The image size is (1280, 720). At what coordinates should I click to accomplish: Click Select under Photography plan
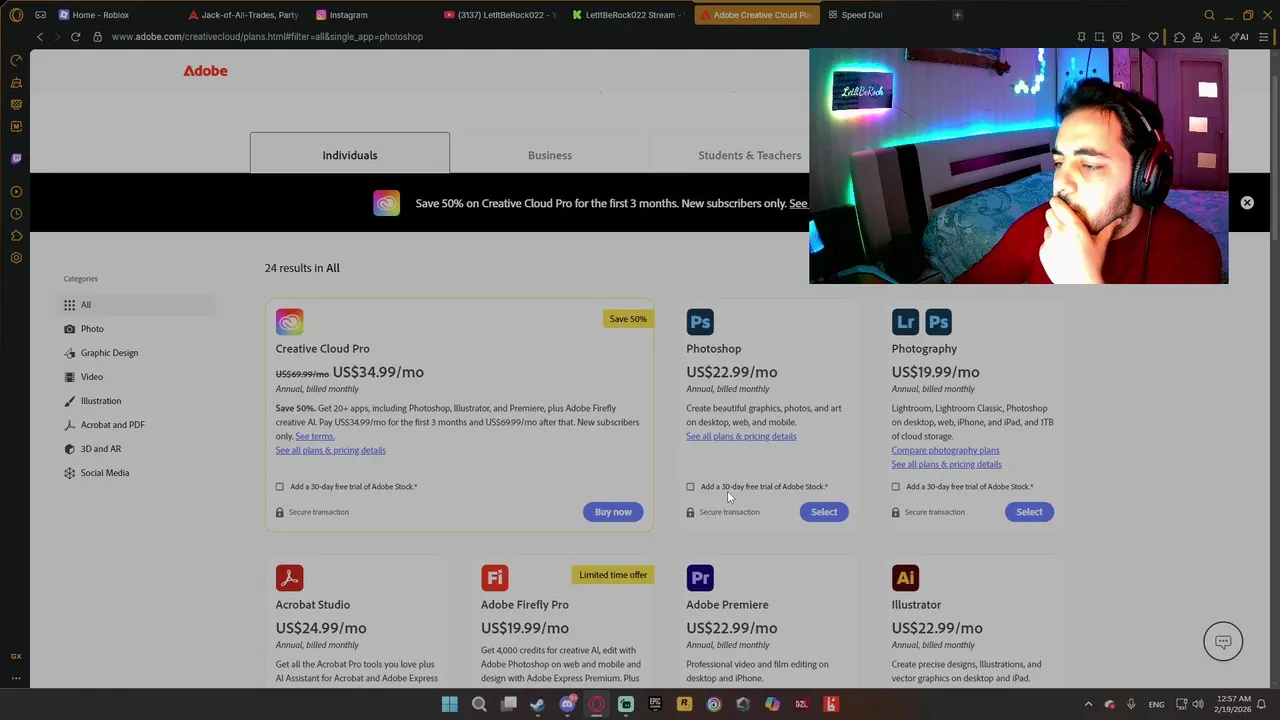[1029, 512]
